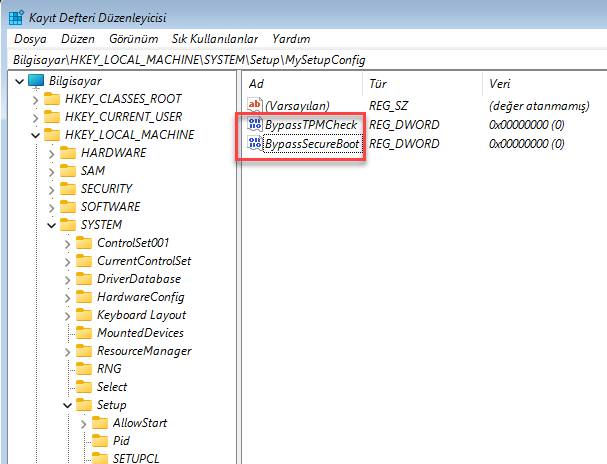Sort values by the Ad column header

tap(300, 83)
